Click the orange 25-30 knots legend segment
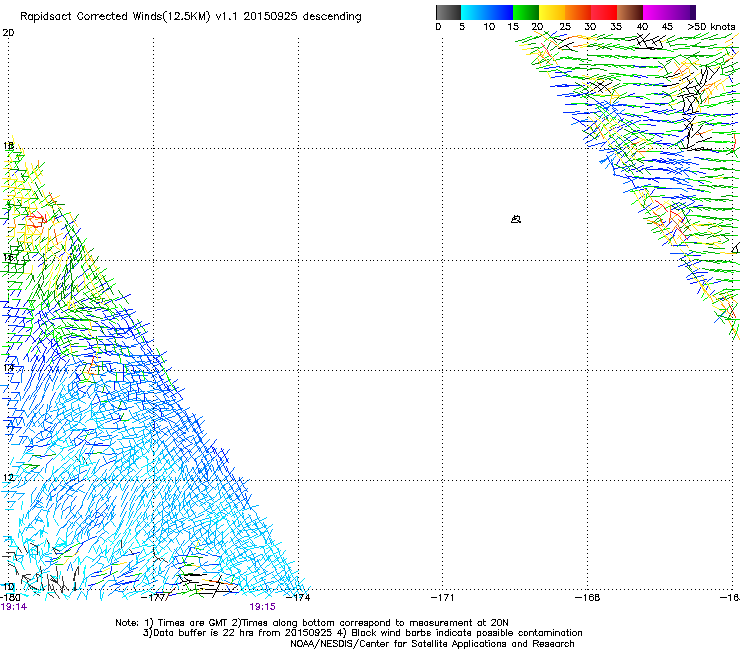Image resolution: width=740 pixels, height=650 pixels. pyautogui.click(x=578, y=12)
